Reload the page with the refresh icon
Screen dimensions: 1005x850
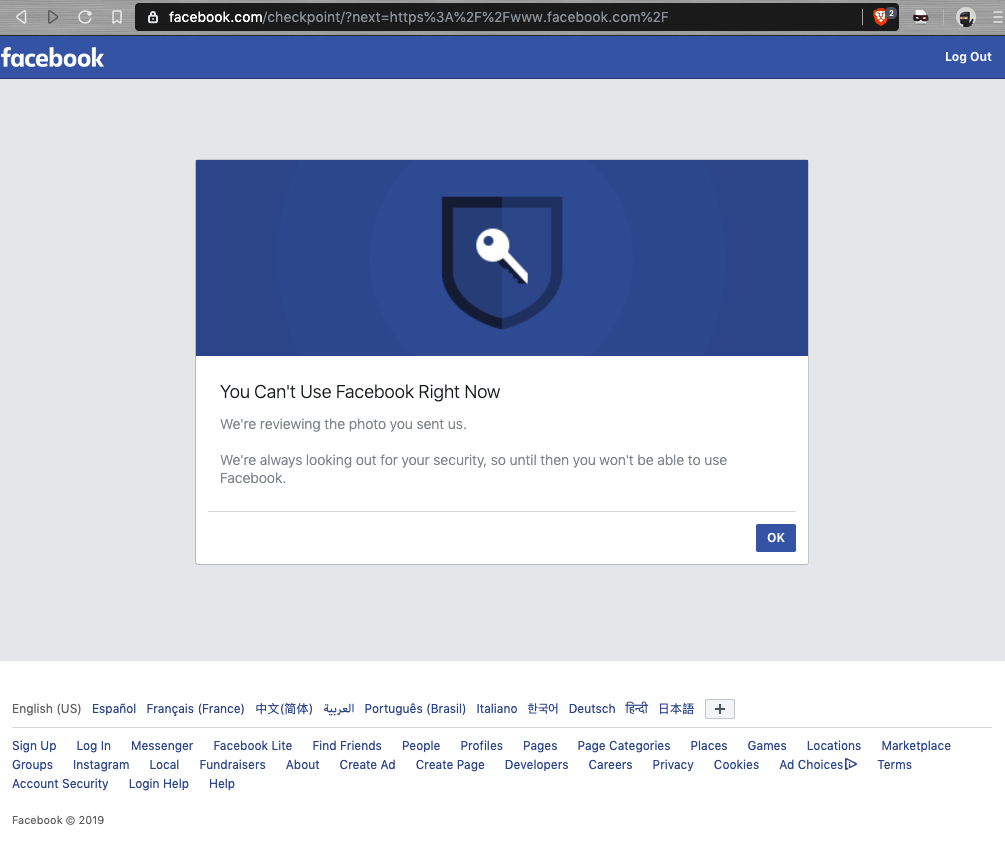tap(85, 17)
